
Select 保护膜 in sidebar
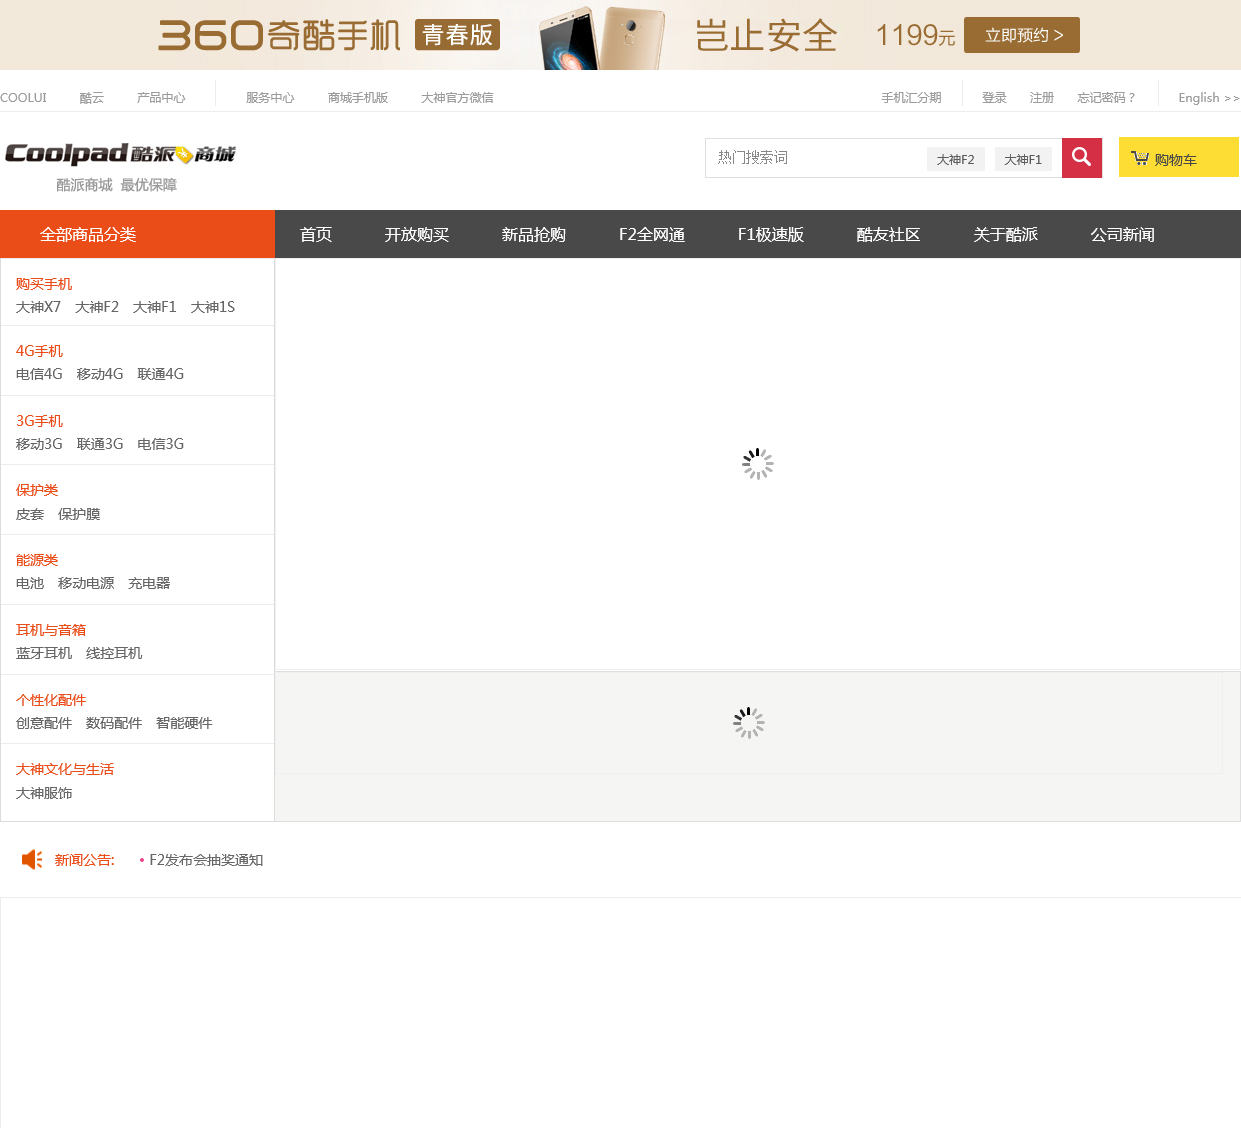point(79,514)
